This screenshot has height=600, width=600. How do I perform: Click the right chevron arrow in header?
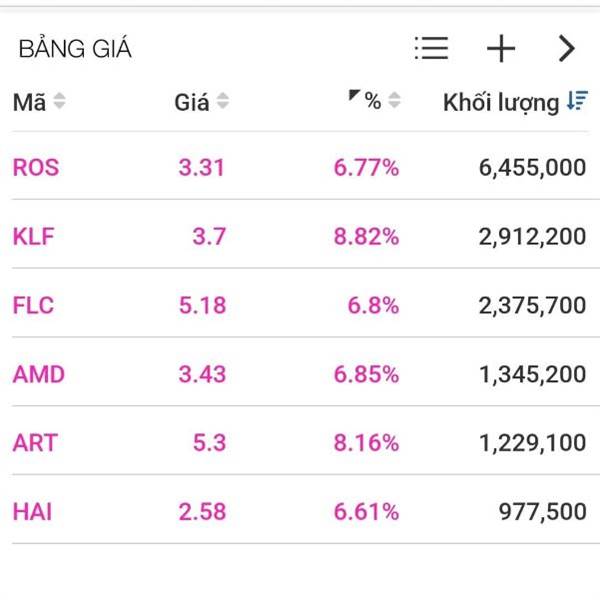click(566, 48)
